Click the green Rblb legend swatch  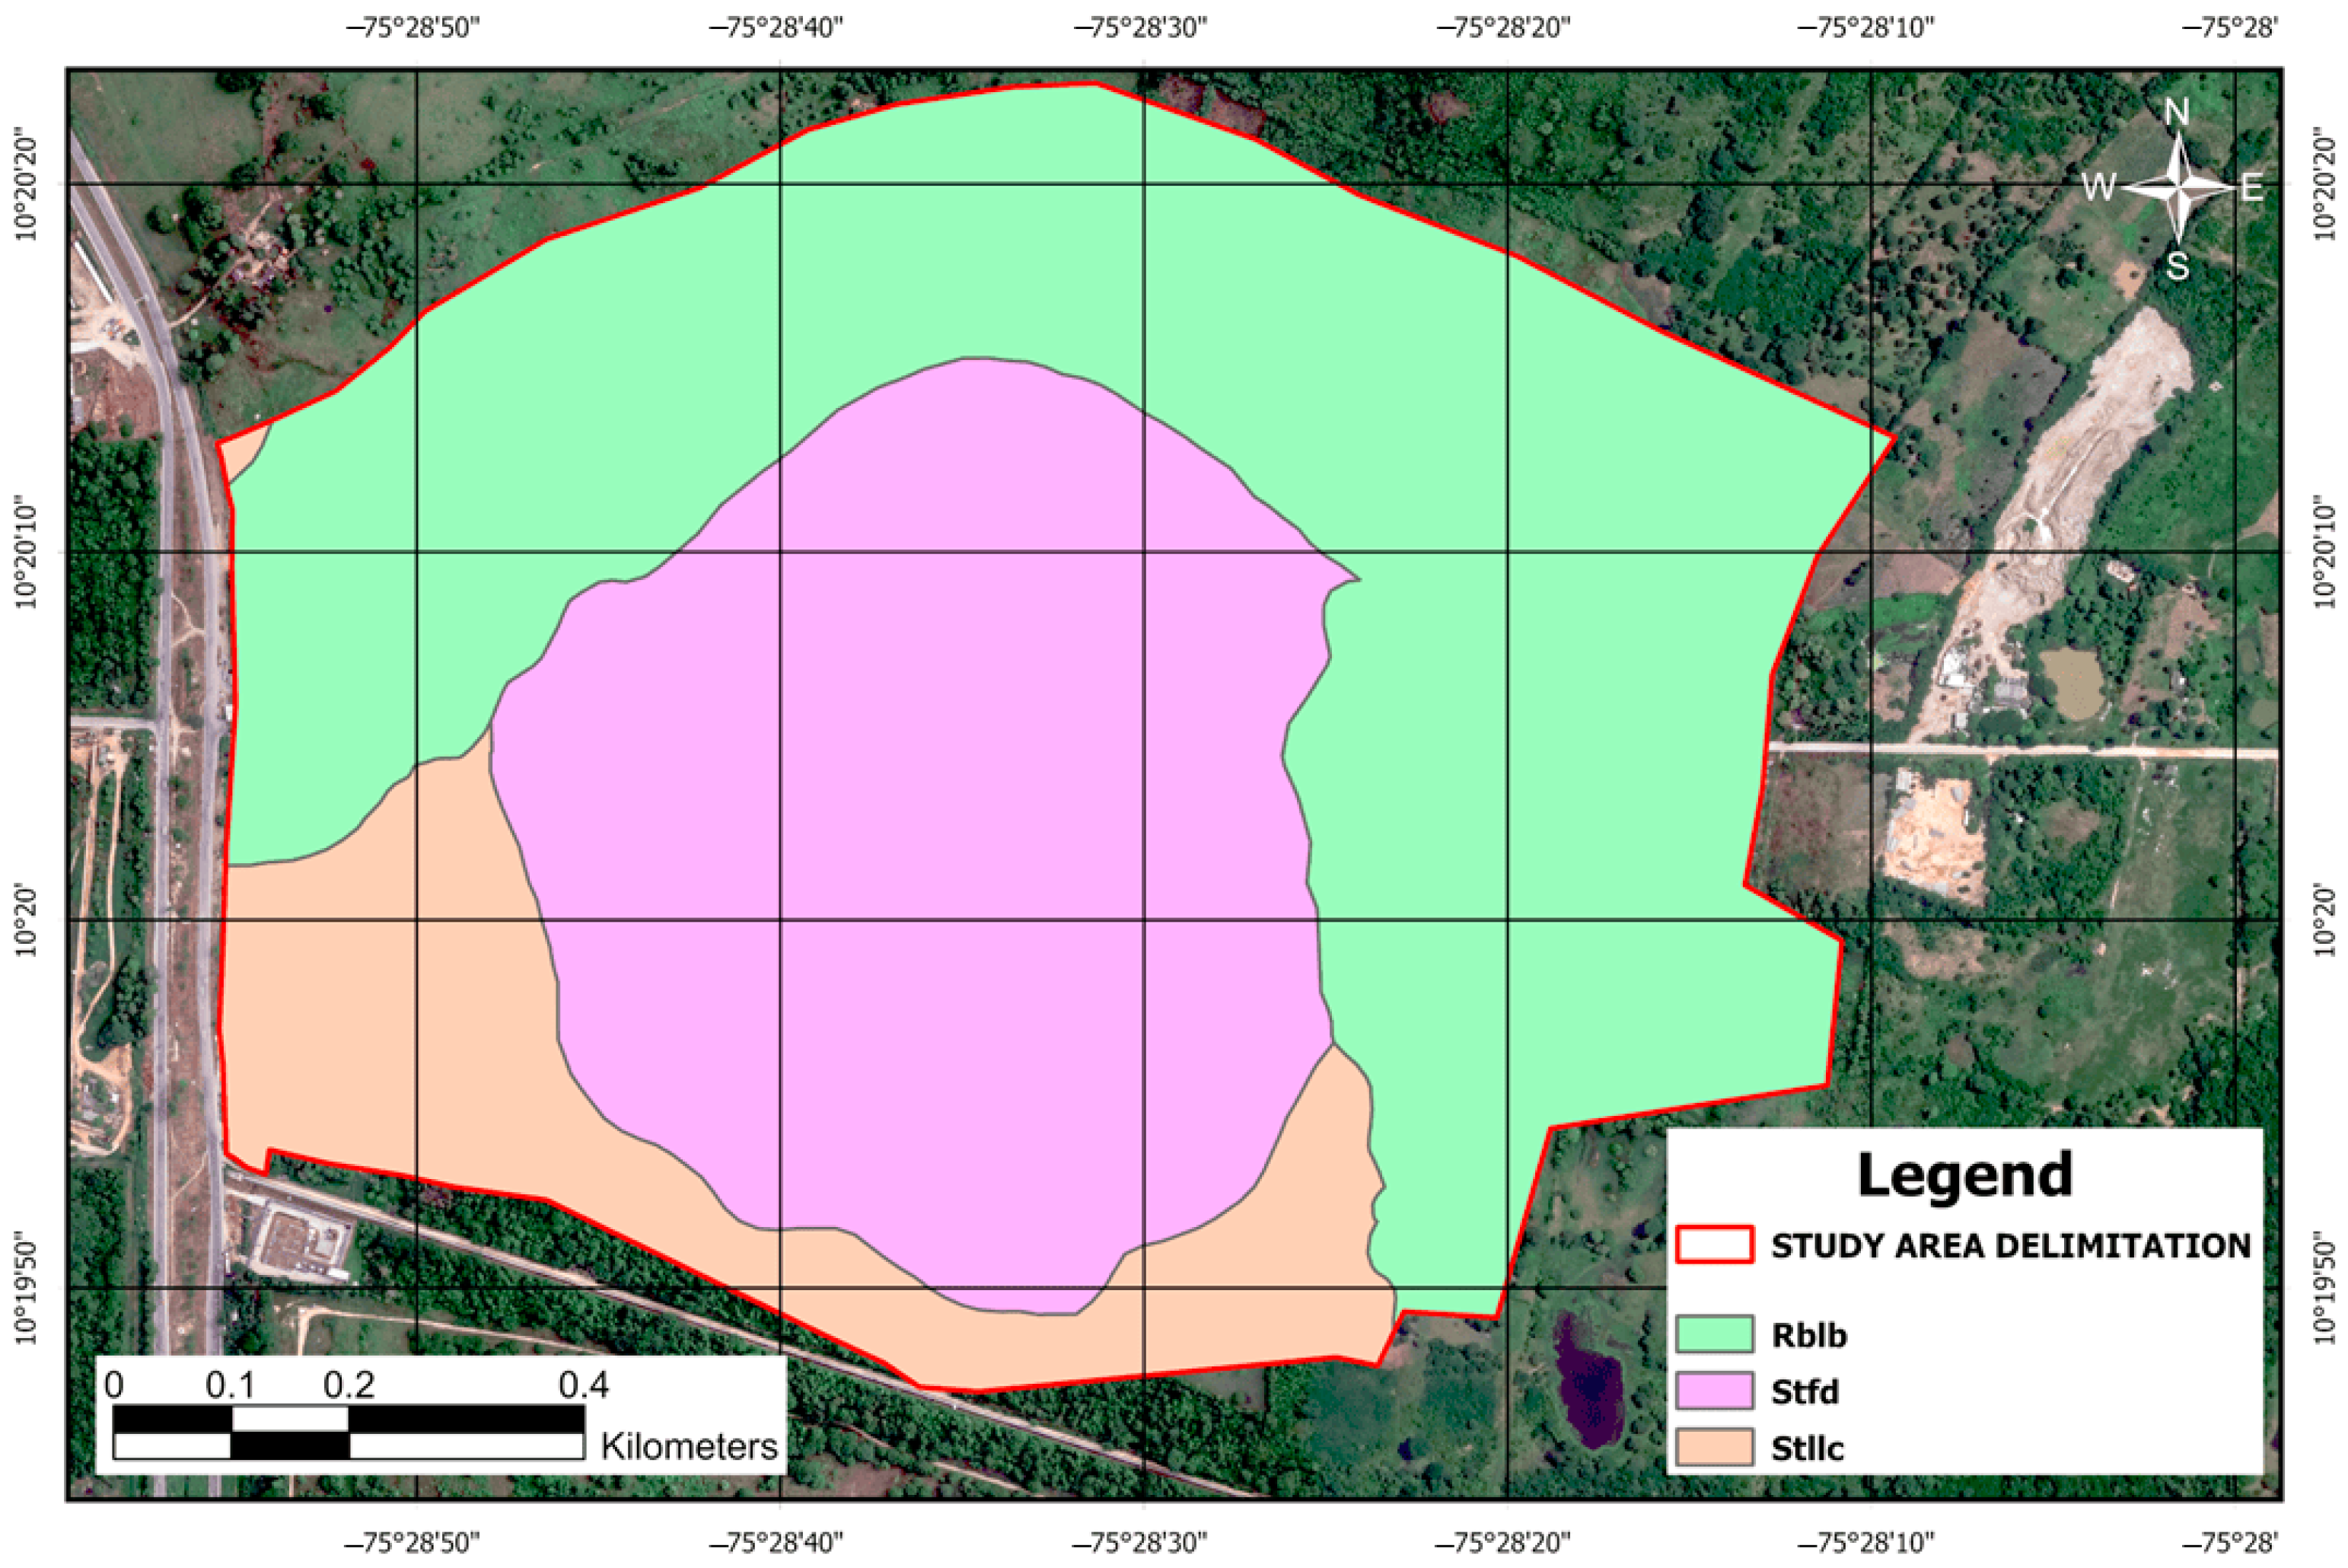pyautogui.click(x=1715, y=1334)
